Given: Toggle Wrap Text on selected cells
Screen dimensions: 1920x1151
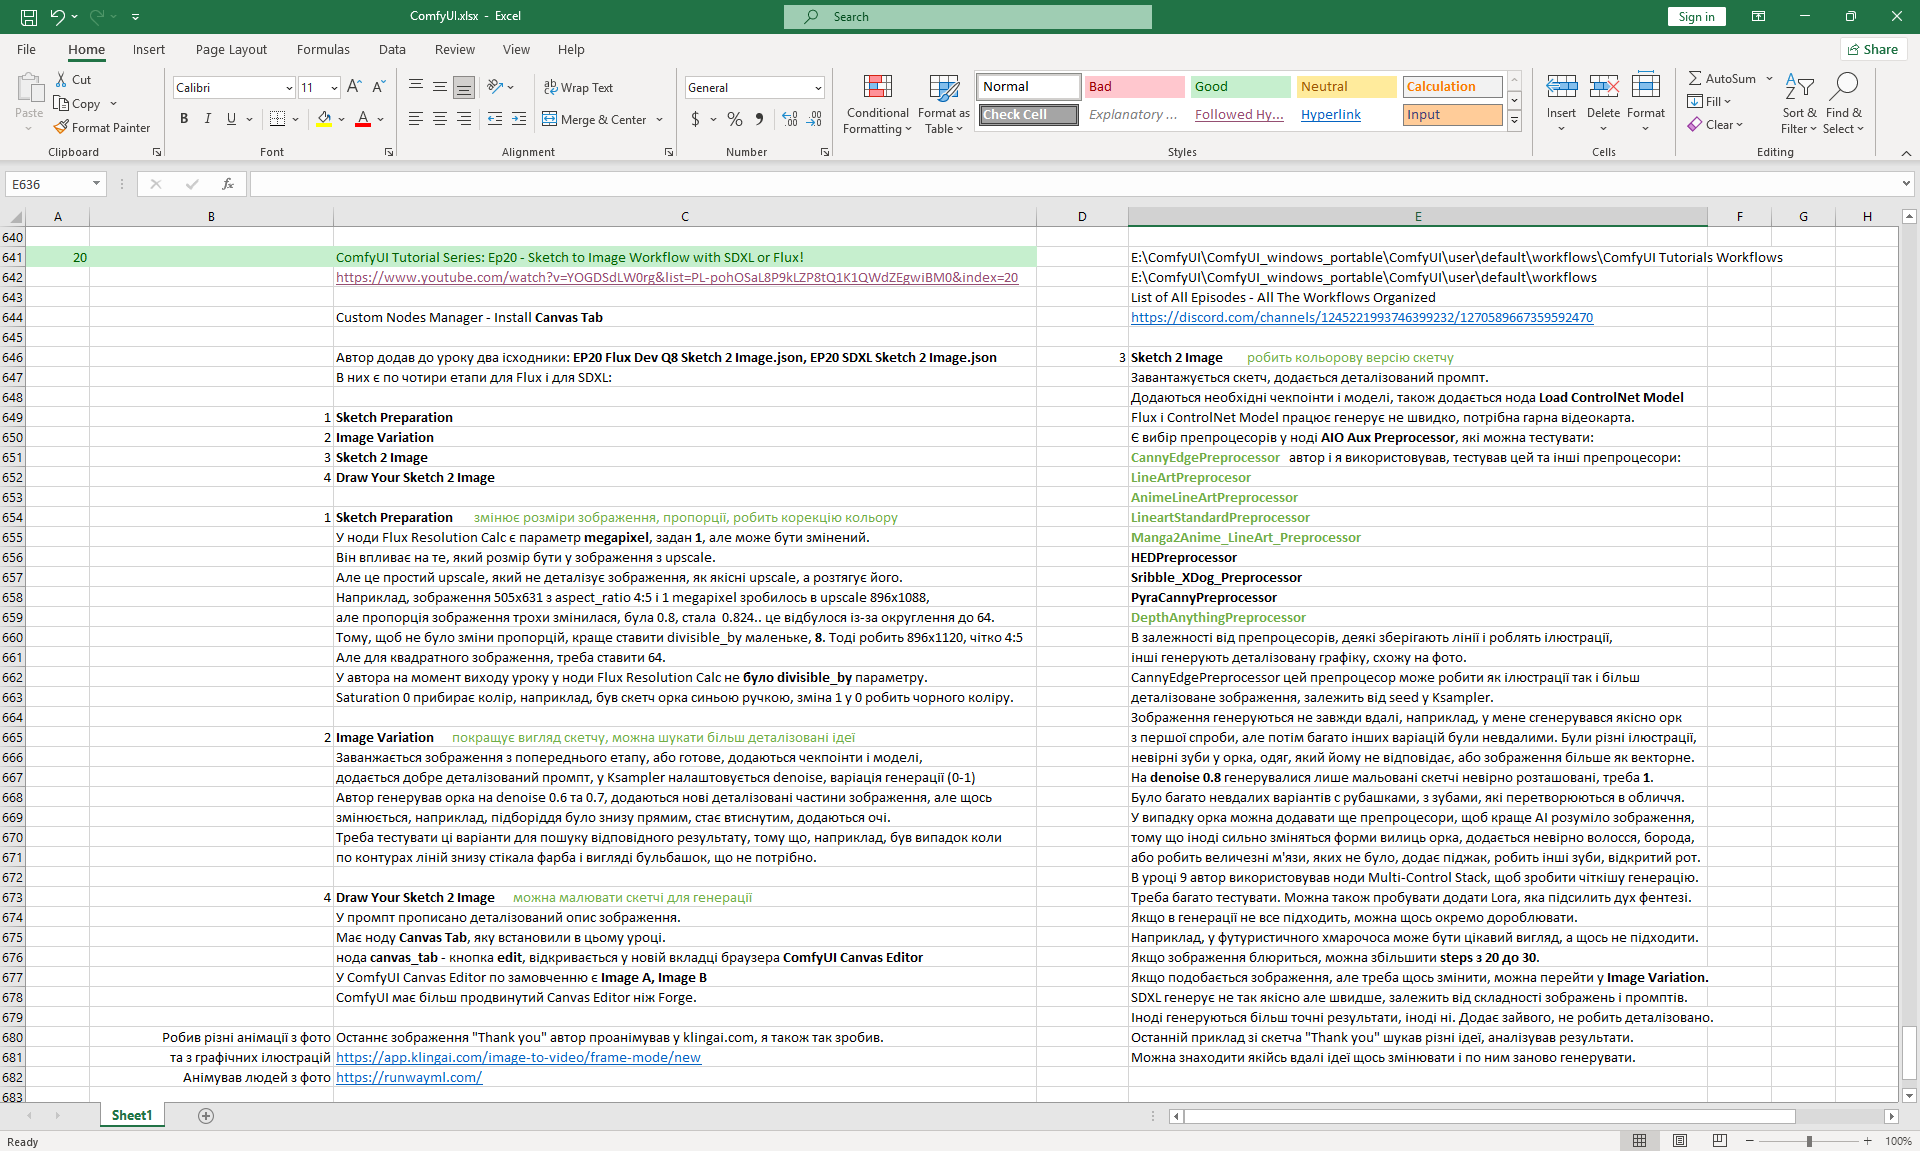Looking at the screenshot, I should click(x=578, y=87).
